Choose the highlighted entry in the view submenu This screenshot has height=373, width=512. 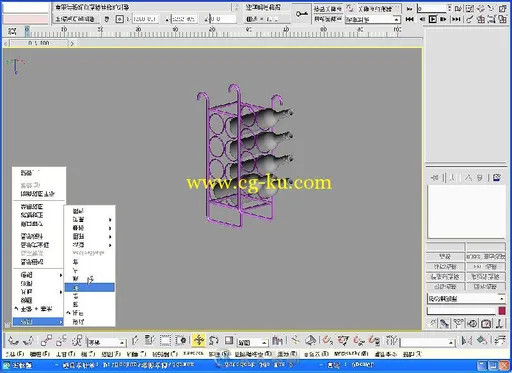click(90, 287)
